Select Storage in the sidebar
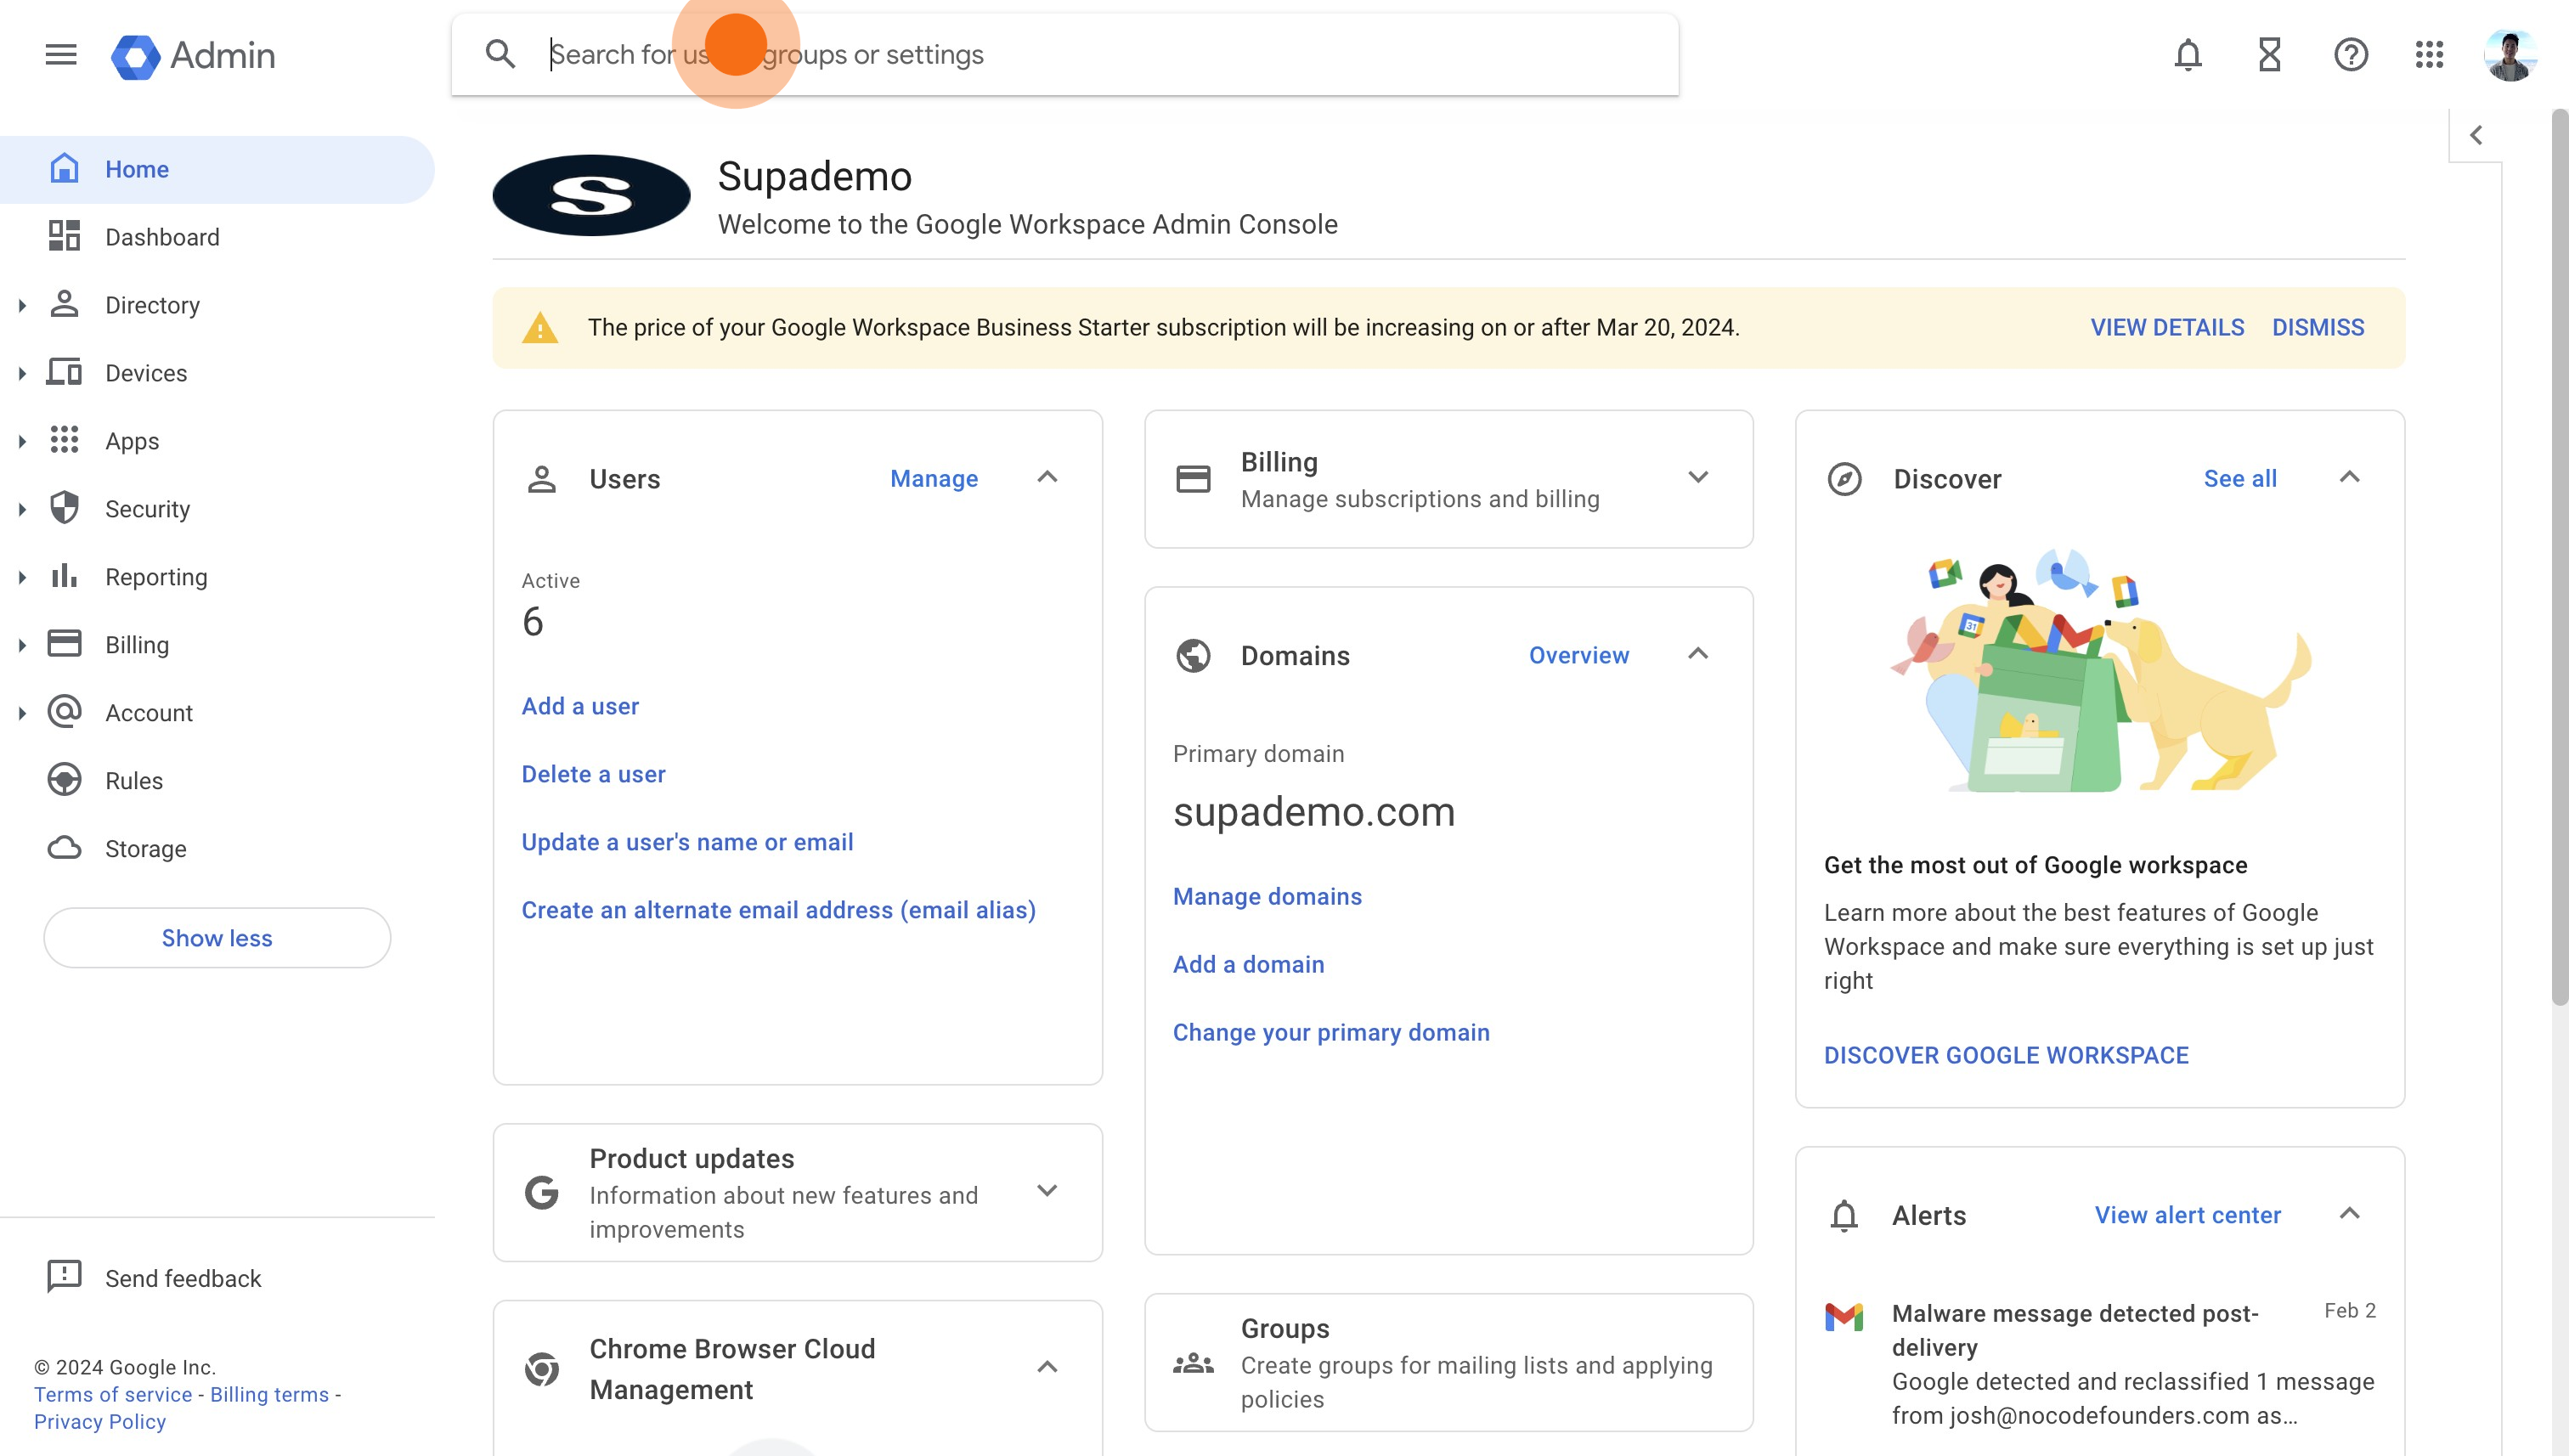 146,849
